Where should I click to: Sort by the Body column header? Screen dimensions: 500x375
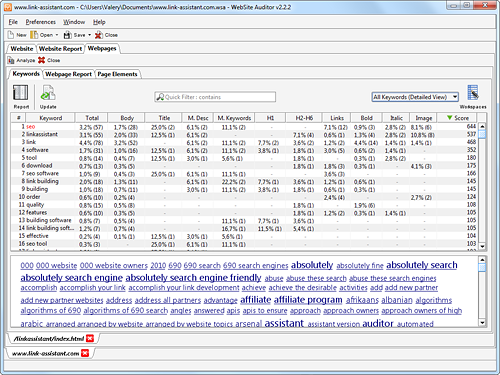click(x=127, y=118)
